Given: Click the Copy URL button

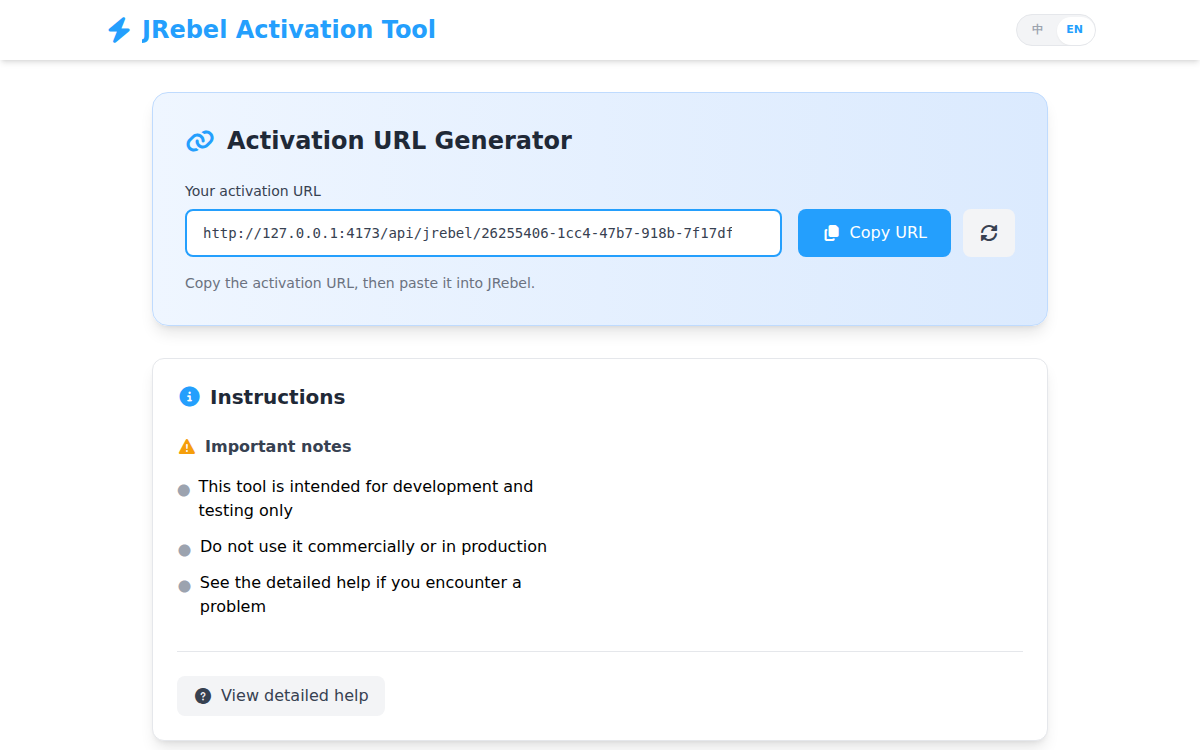Looking at the screenshot, I should click(874, 233).
